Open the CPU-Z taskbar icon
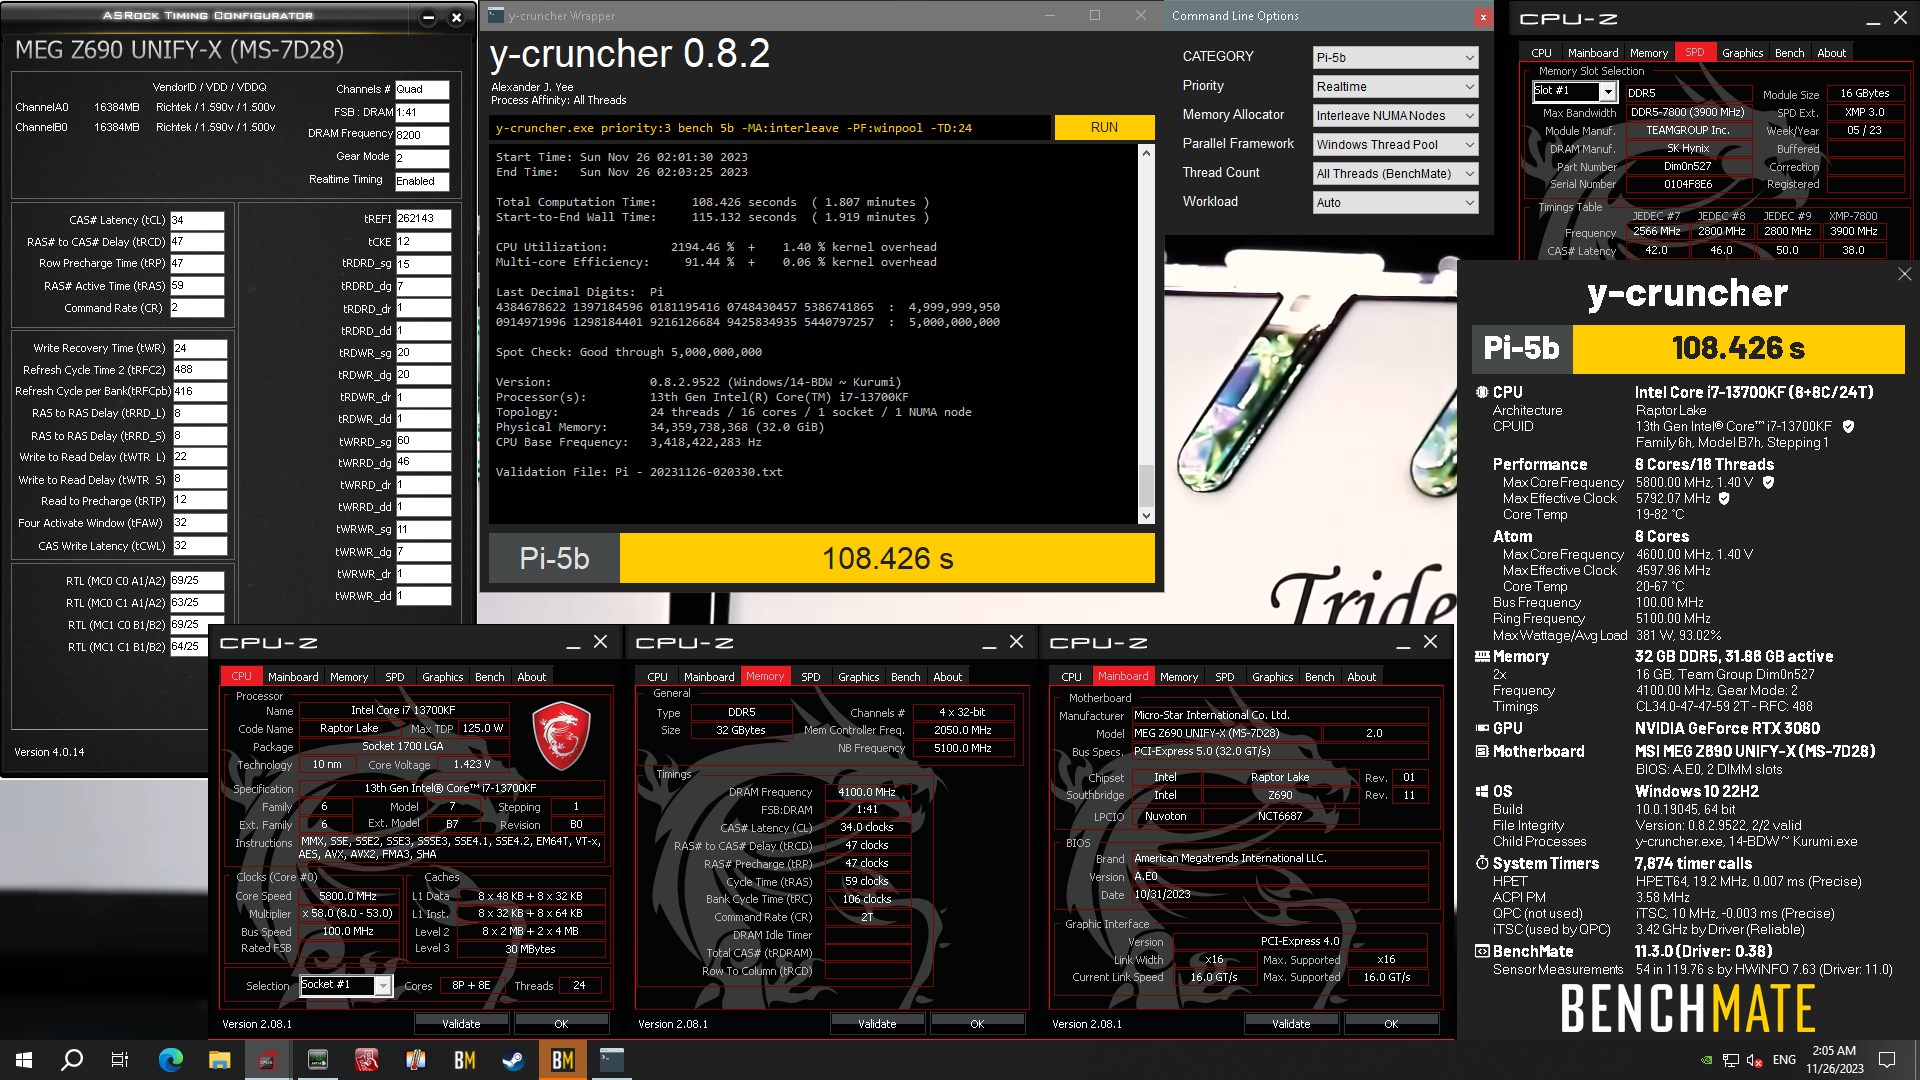Image resolution: width=1920 pixels, height=1080 pixels. (x=269, y=1060)
